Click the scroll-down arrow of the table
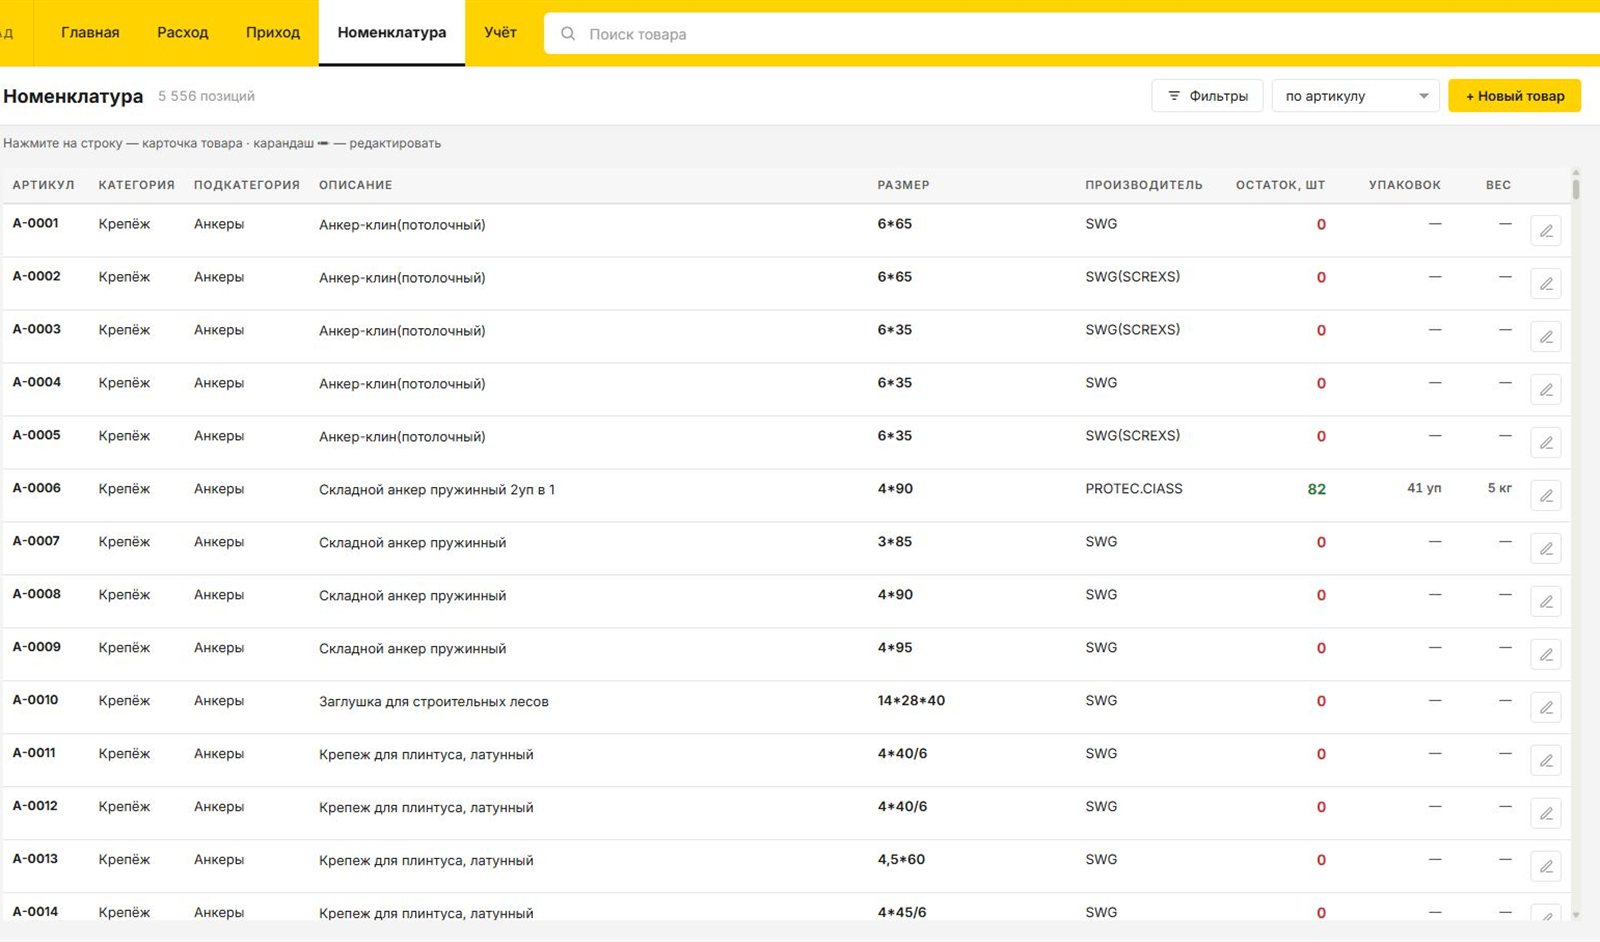 pyautogui.click(x=1576, y=914)
